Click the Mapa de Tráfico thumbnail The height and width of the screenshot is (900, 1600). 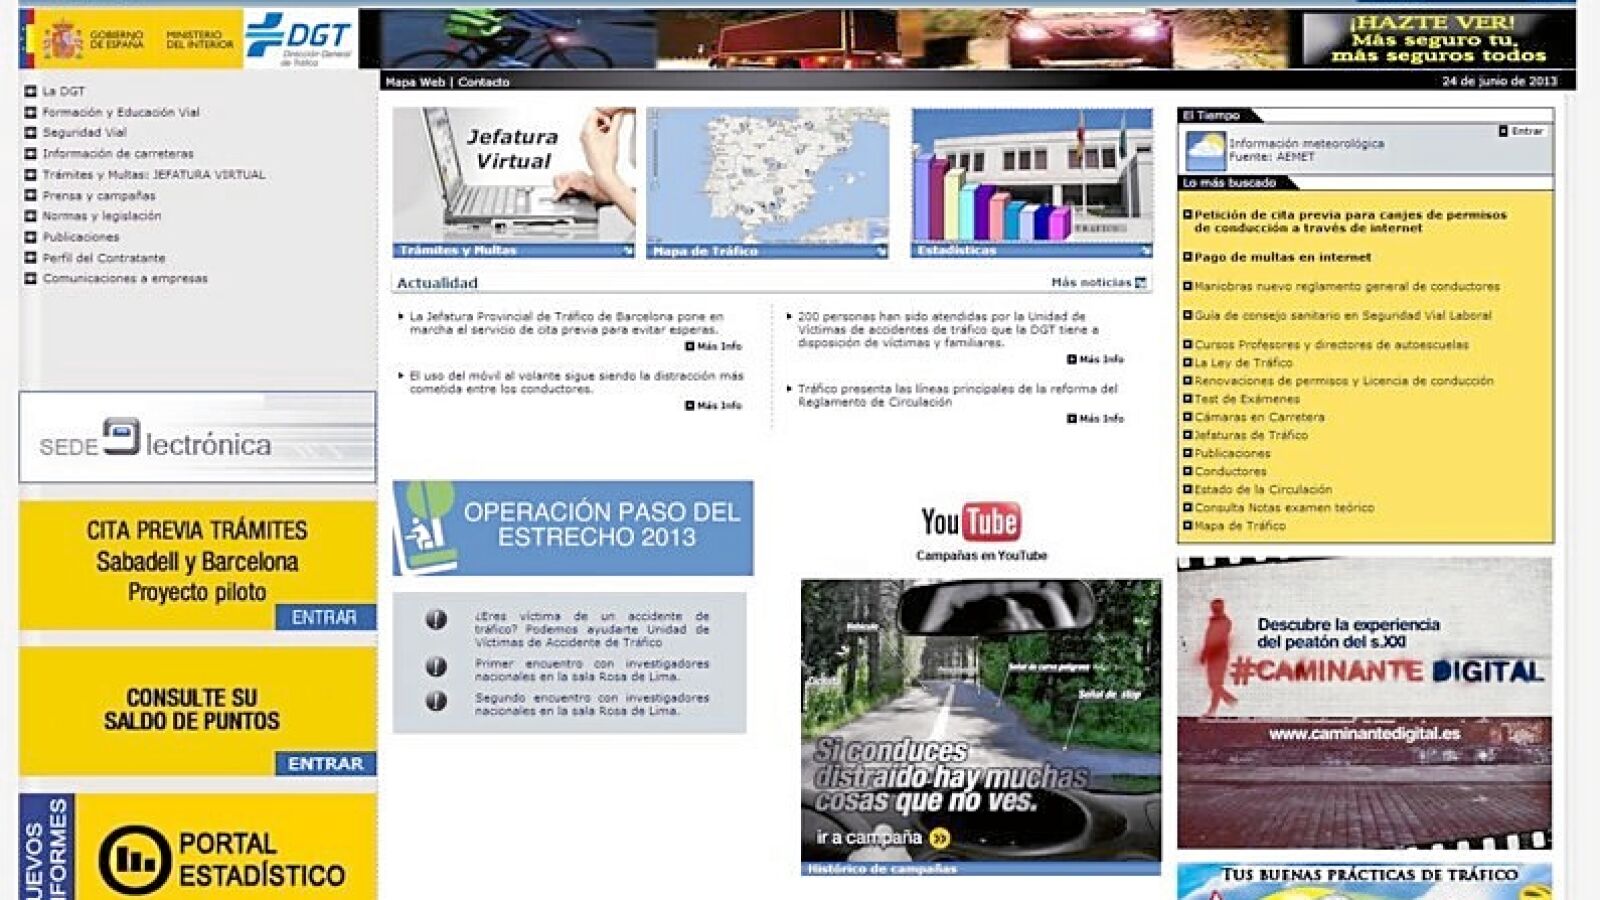pyautogui.click(x=767, y=182)
